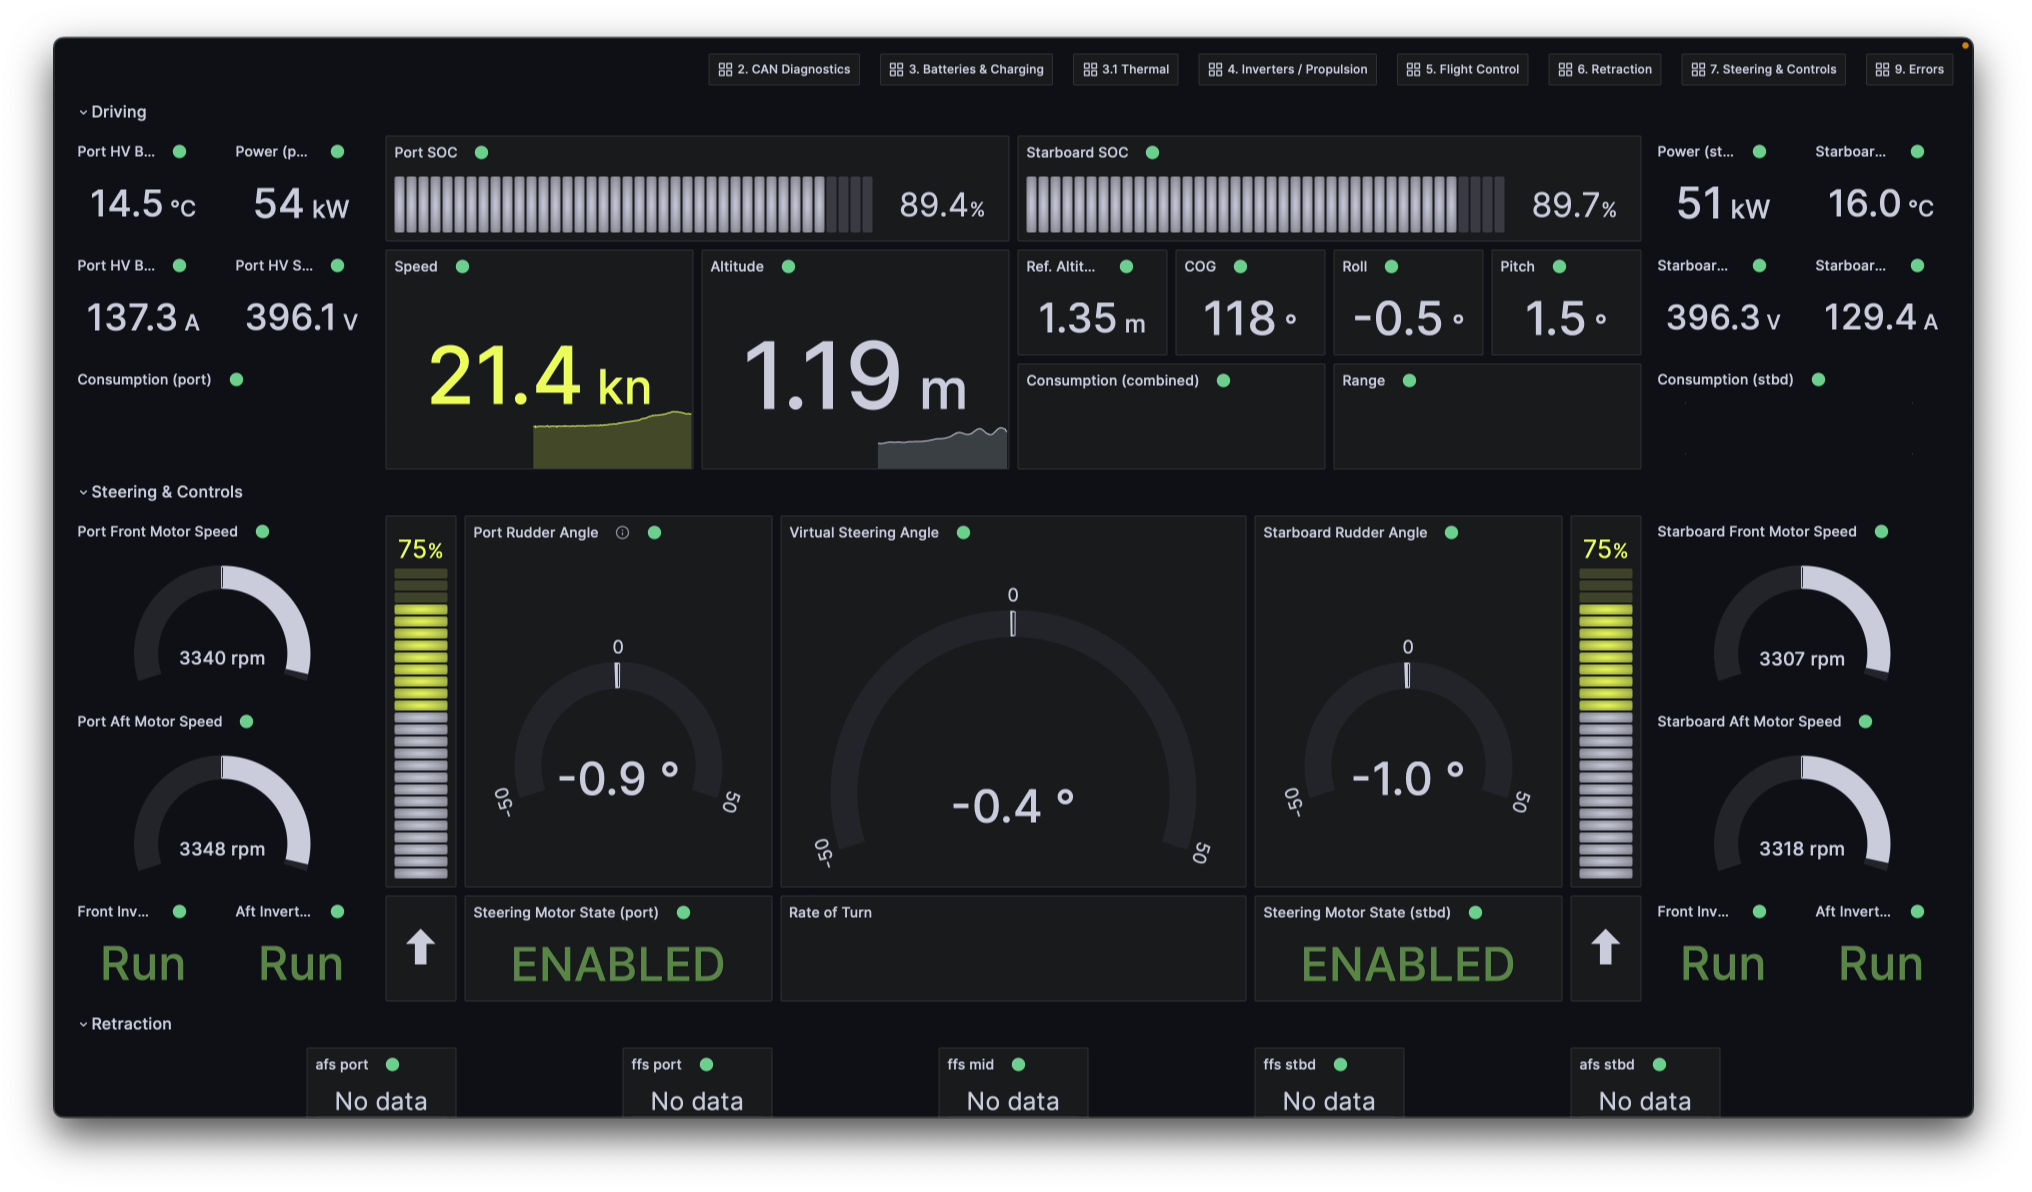
Task: Click the up arrow beside starboard motor gauge
Action: (x=1605, y=947)
